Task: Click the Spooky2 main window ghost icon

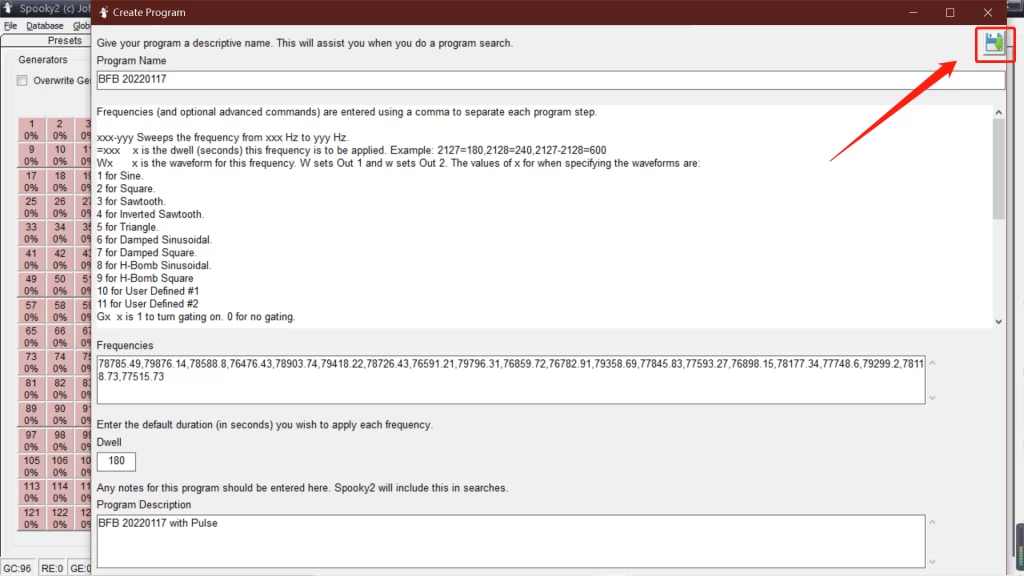Action: click(x=8, y=9)
